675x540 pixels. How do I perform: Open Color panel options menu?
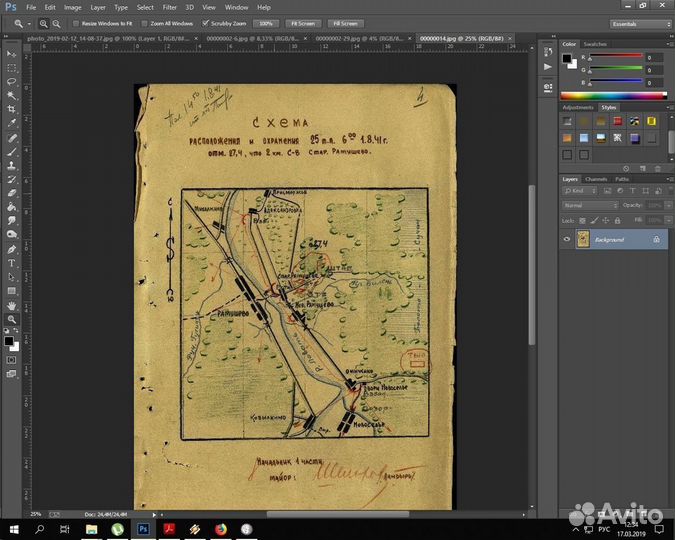coord(669,44)
